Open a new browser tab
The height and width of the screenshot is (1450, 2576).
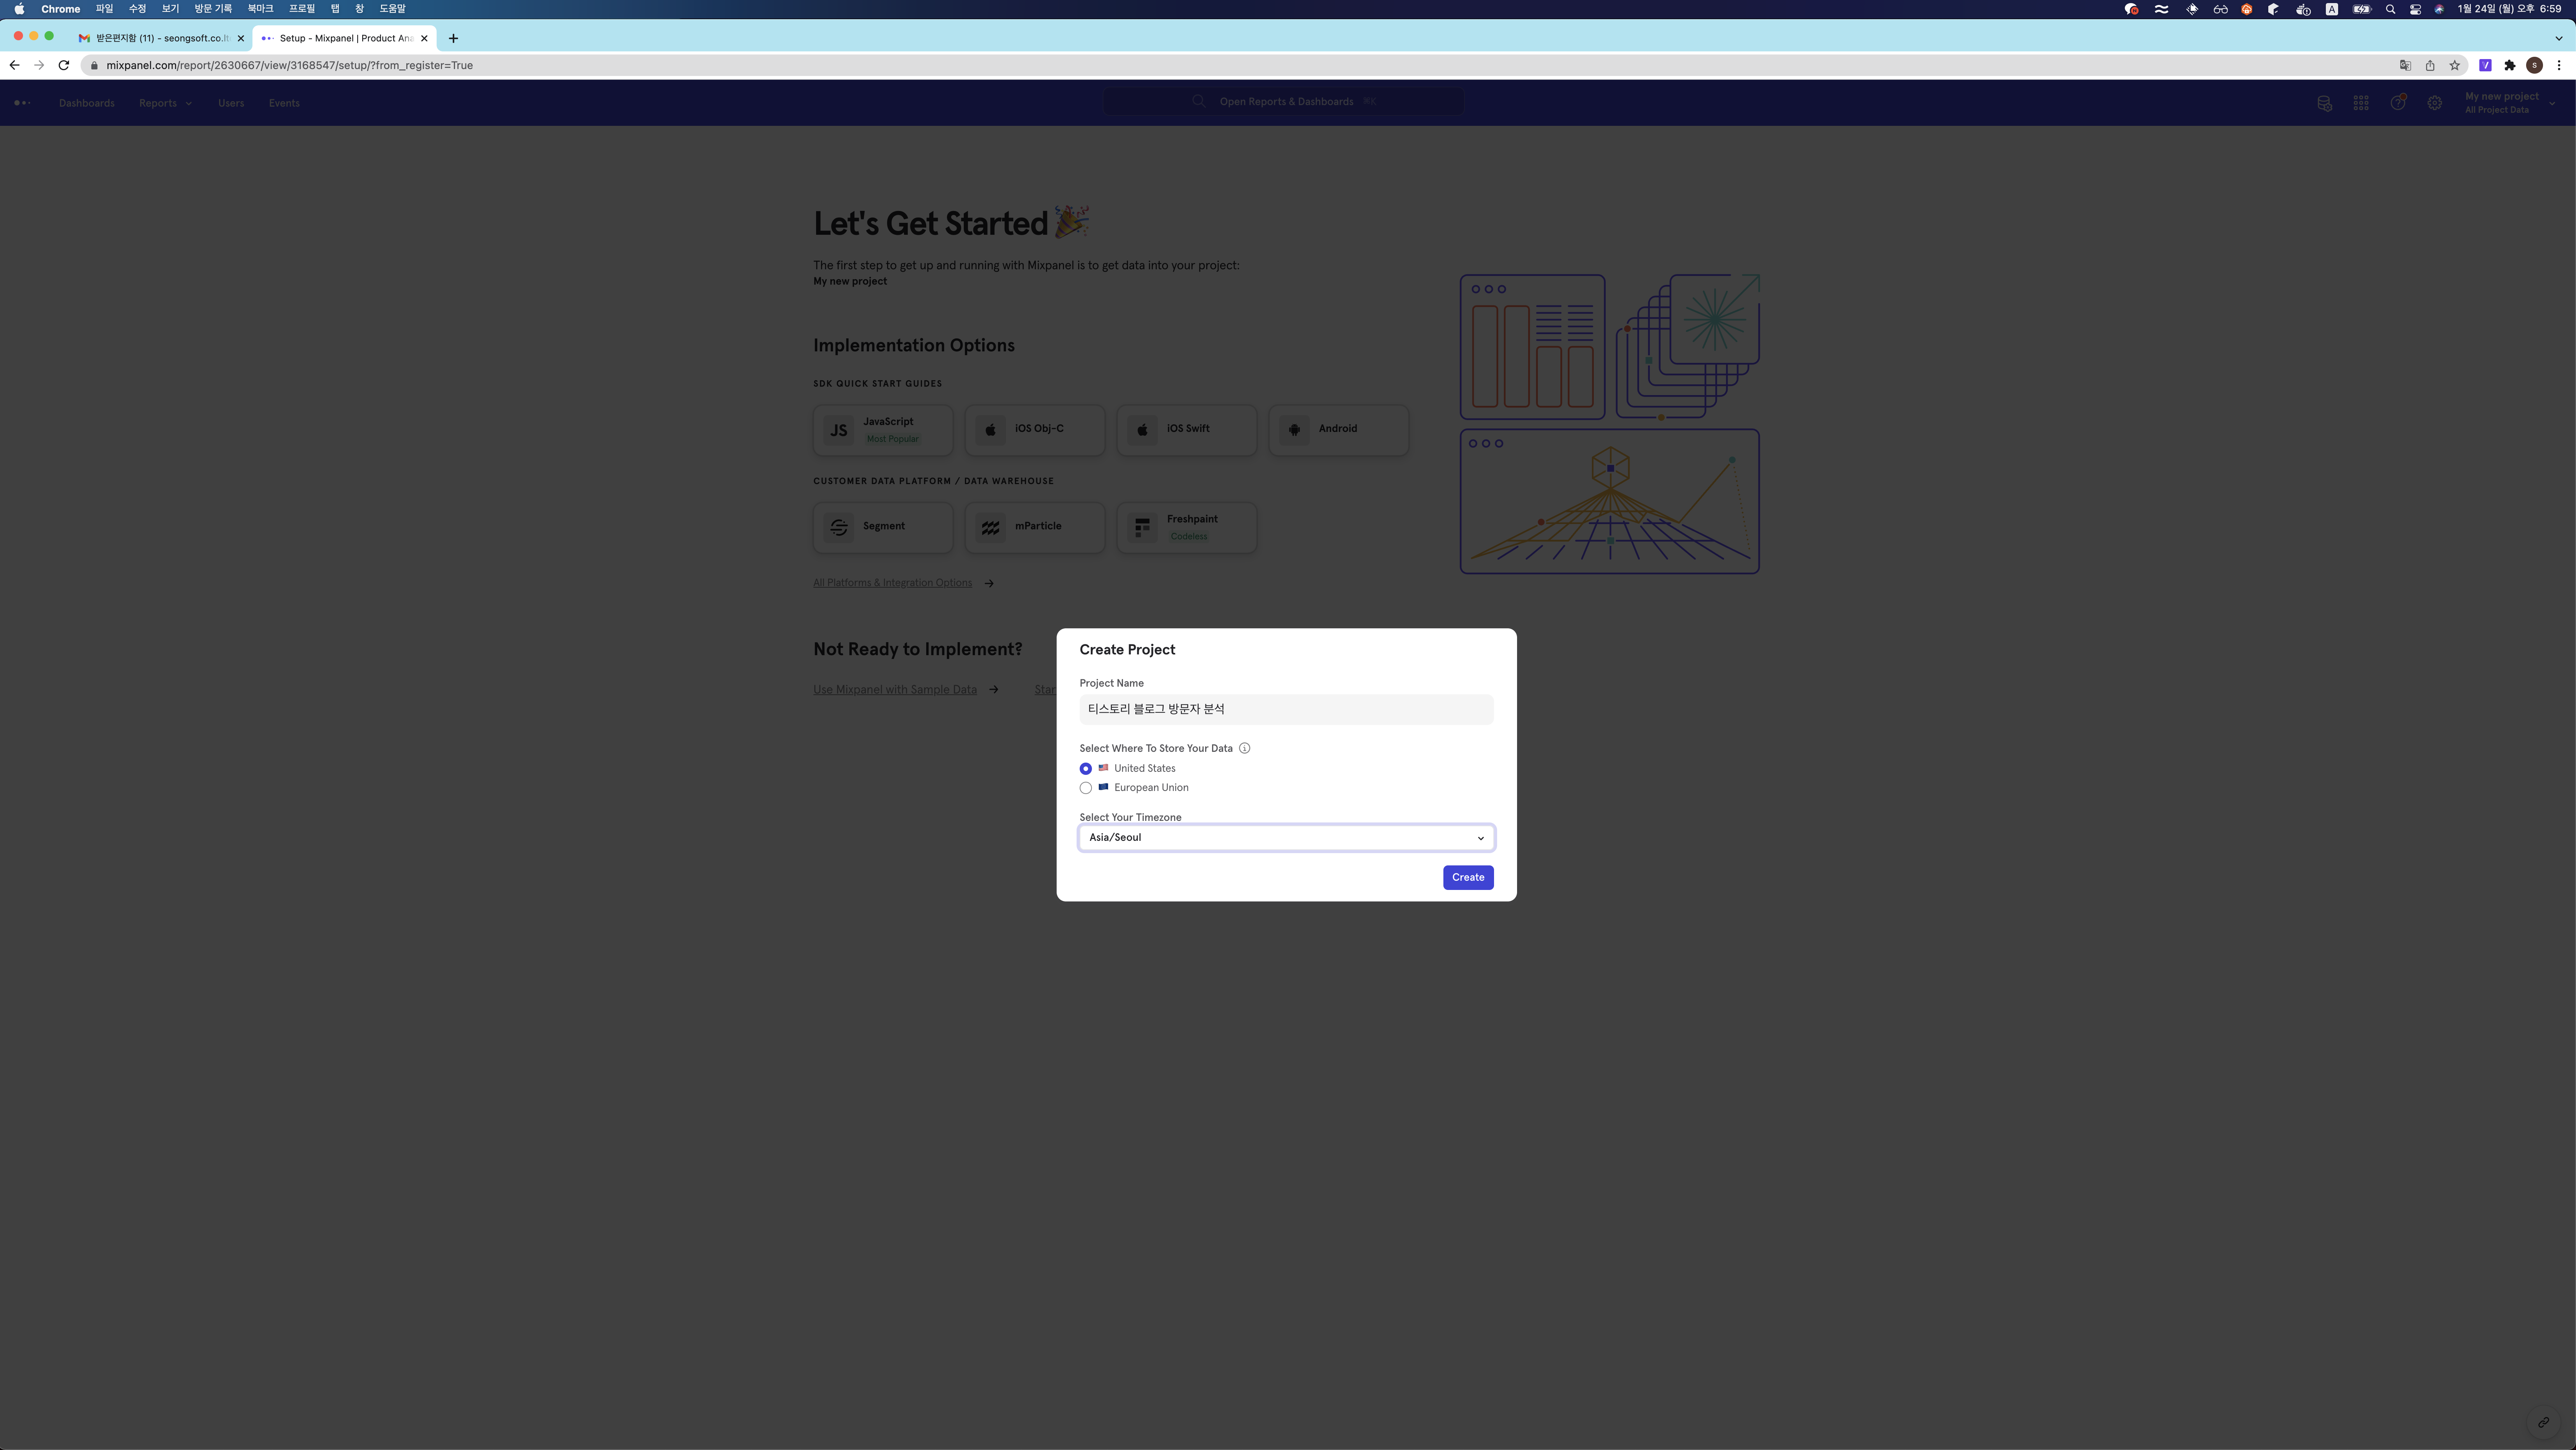coord(453,38)
